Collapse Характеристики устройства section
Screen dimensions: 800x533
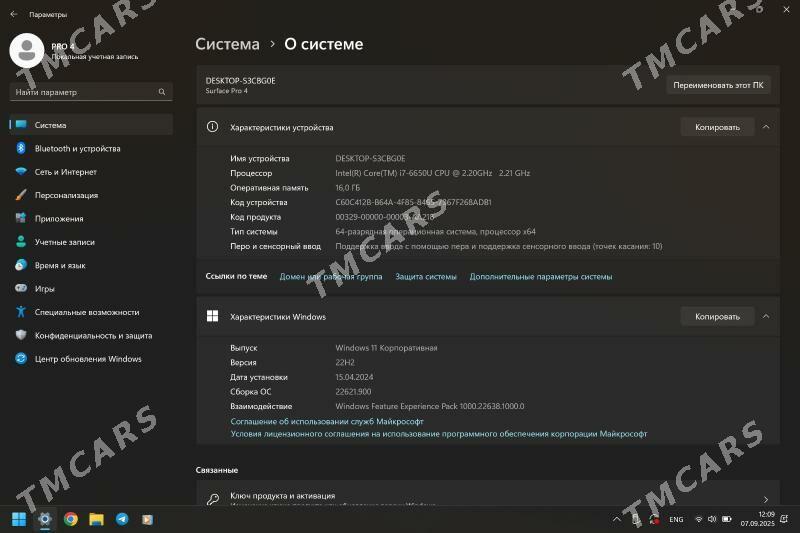tap(766, 127)
